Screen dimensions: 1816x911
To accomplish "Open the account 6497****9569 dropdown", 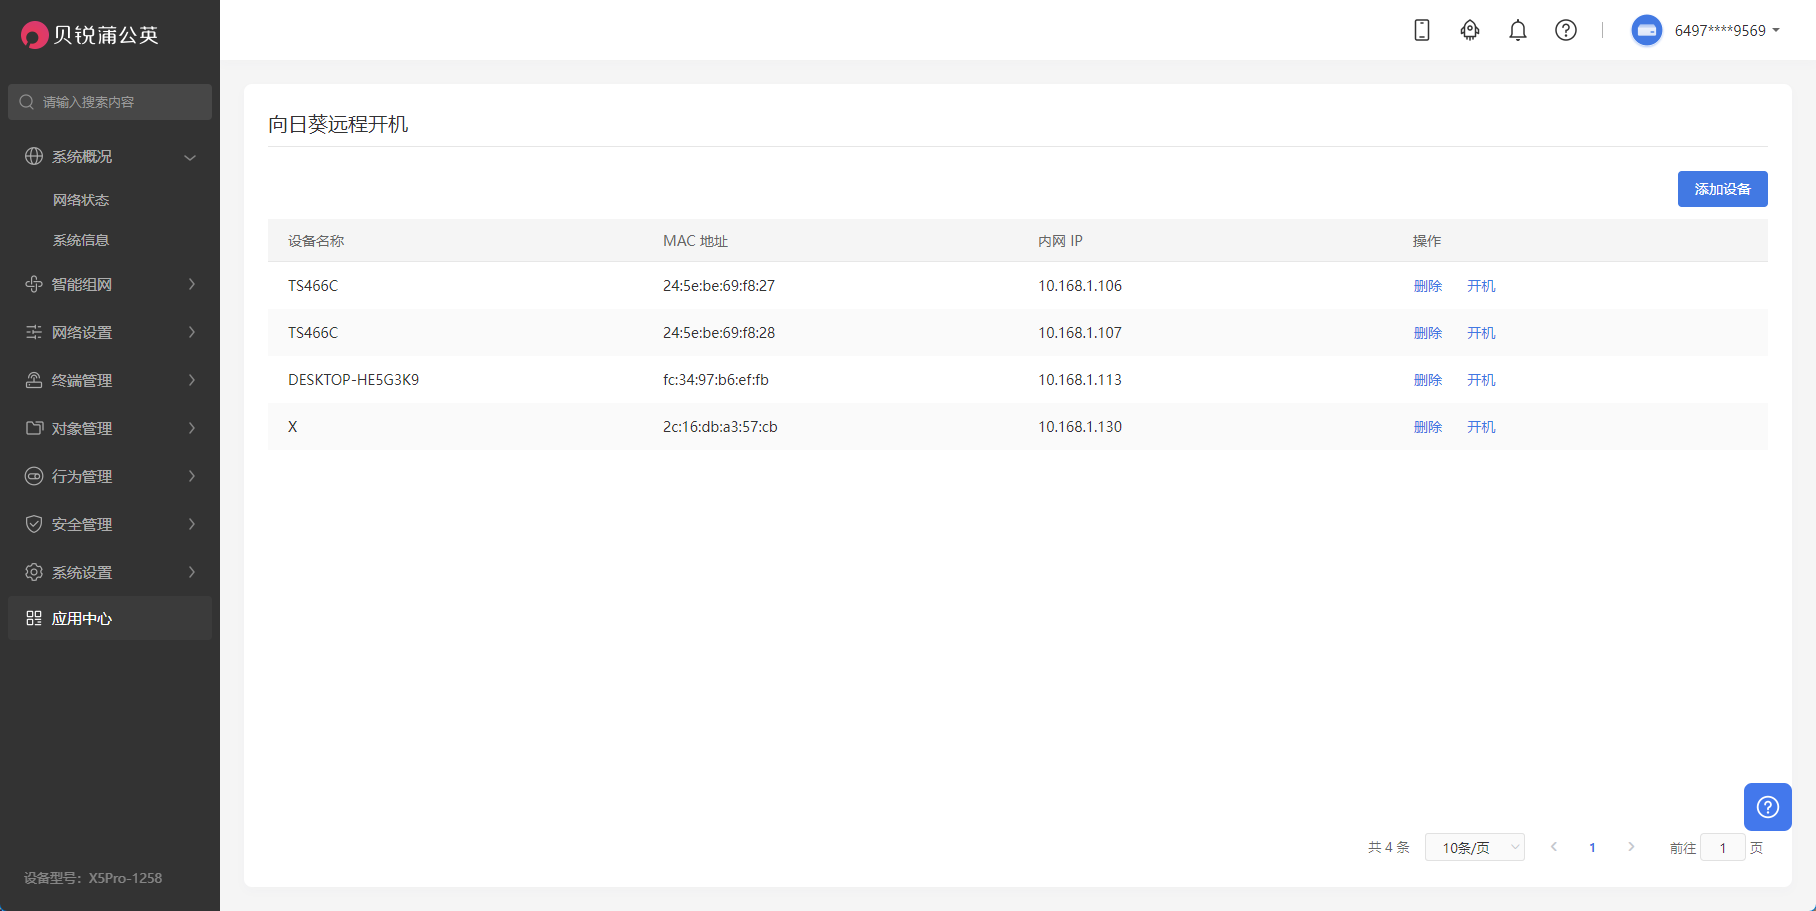I will (1727, 30).
